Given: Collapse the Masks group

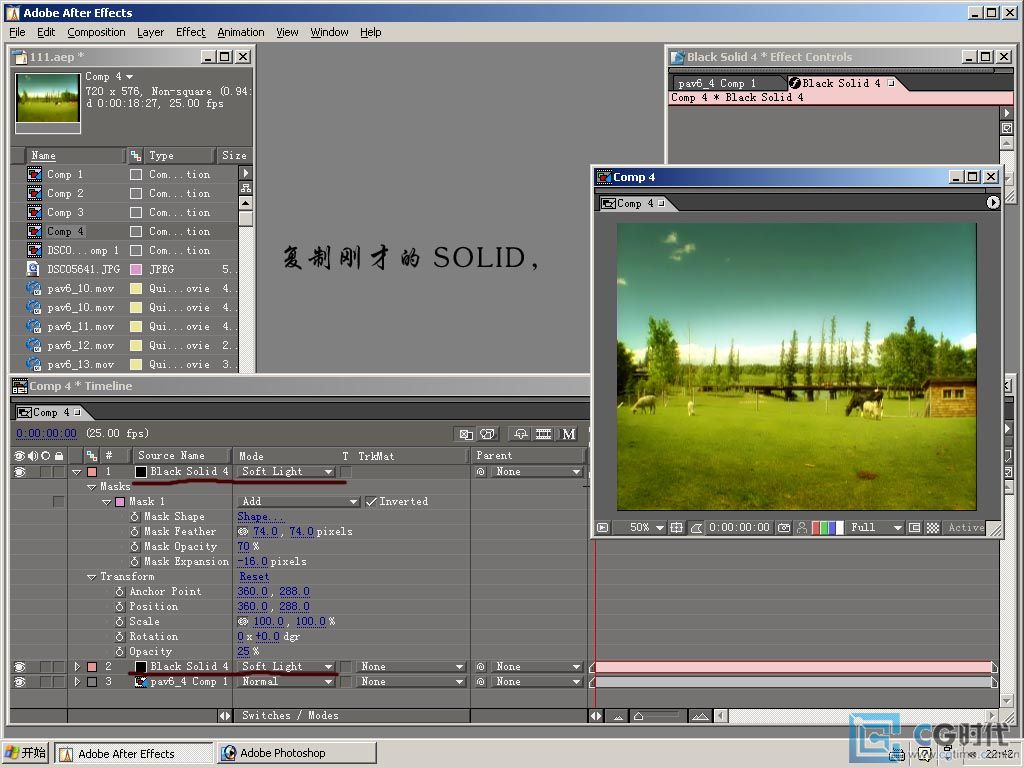Looking at the screenshot, I should [x=91, y=487].
